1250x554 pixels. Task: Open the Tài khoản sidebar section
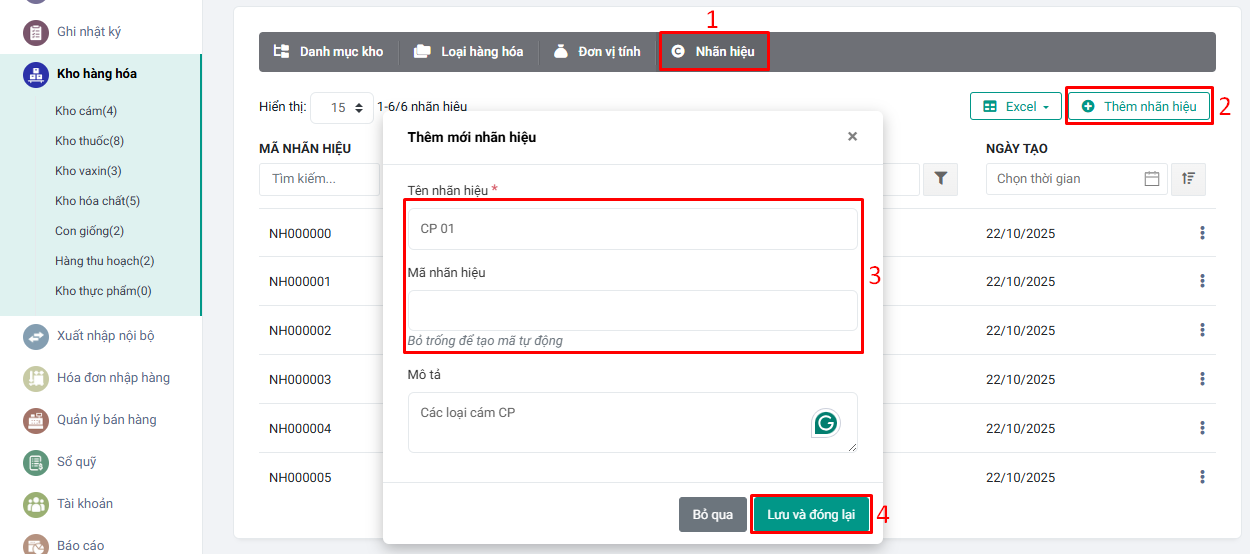tap(84, 504)
